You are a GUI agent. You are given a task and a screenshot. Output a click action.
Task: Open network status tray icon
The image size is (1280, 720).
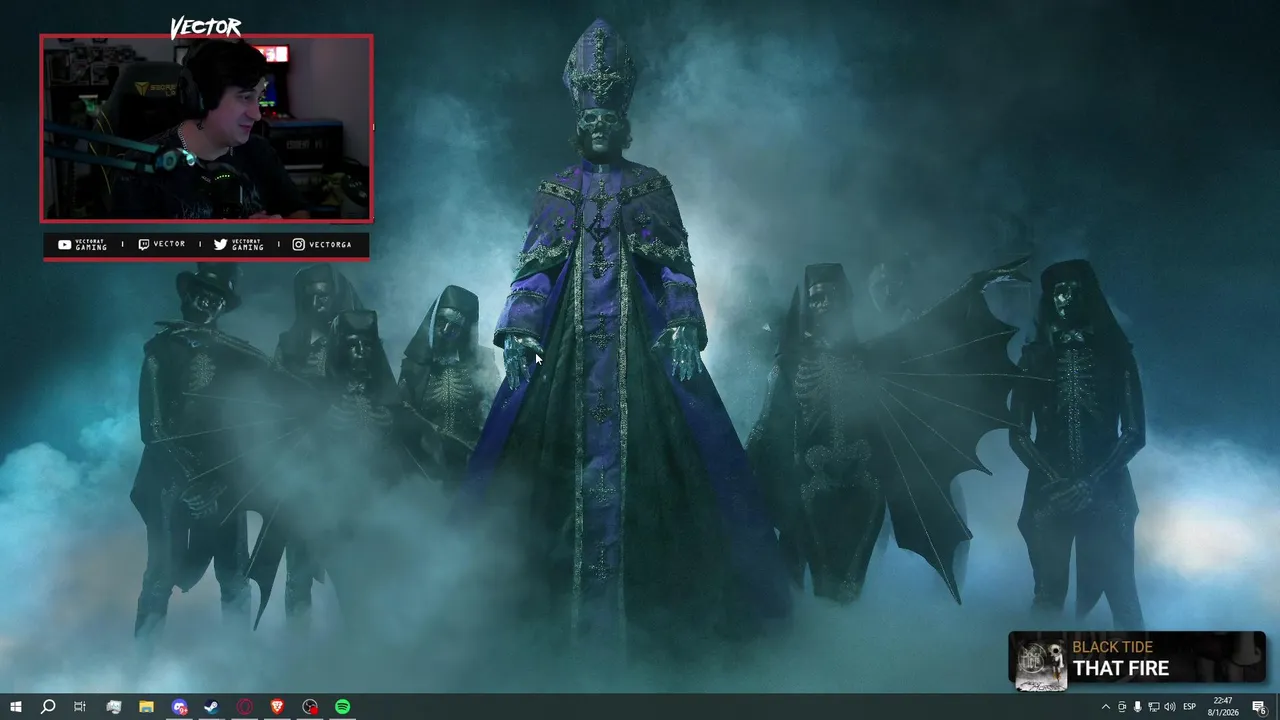[1153, 707]
